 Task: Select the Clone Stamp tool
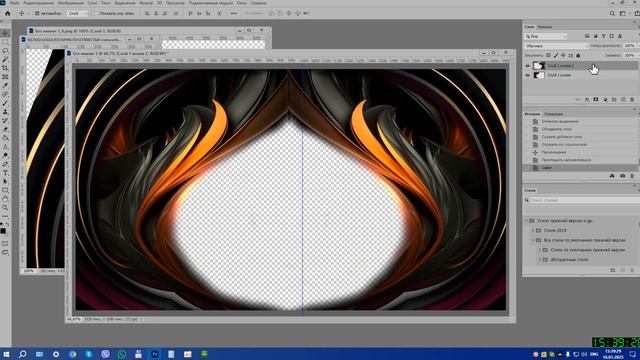[5, 112]
